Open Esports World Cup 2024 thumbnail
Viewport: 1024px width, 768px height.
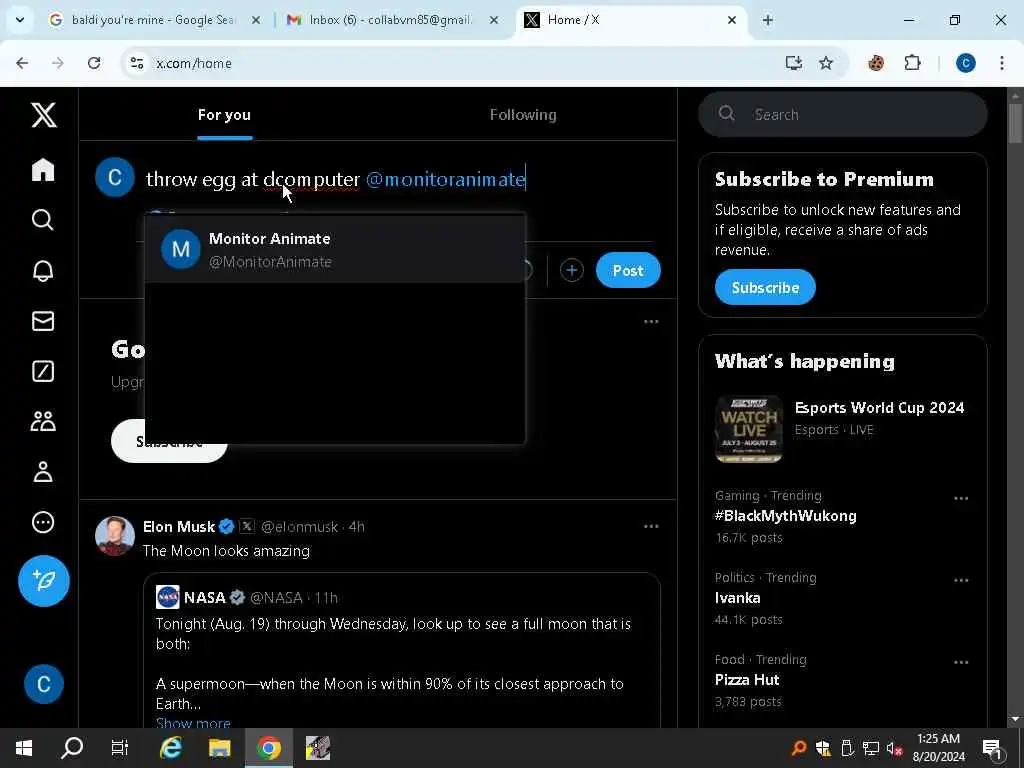tap(748, 428)
